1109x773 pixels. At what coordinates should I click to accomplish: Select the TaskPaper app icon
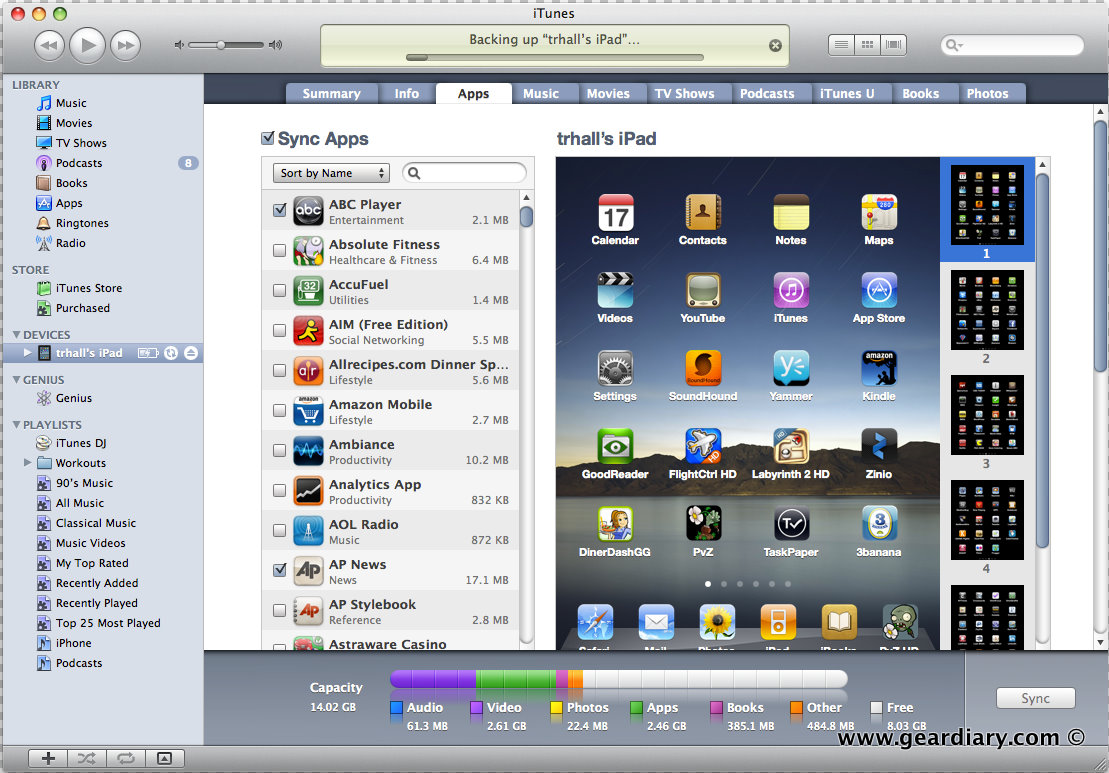point(791,524)
